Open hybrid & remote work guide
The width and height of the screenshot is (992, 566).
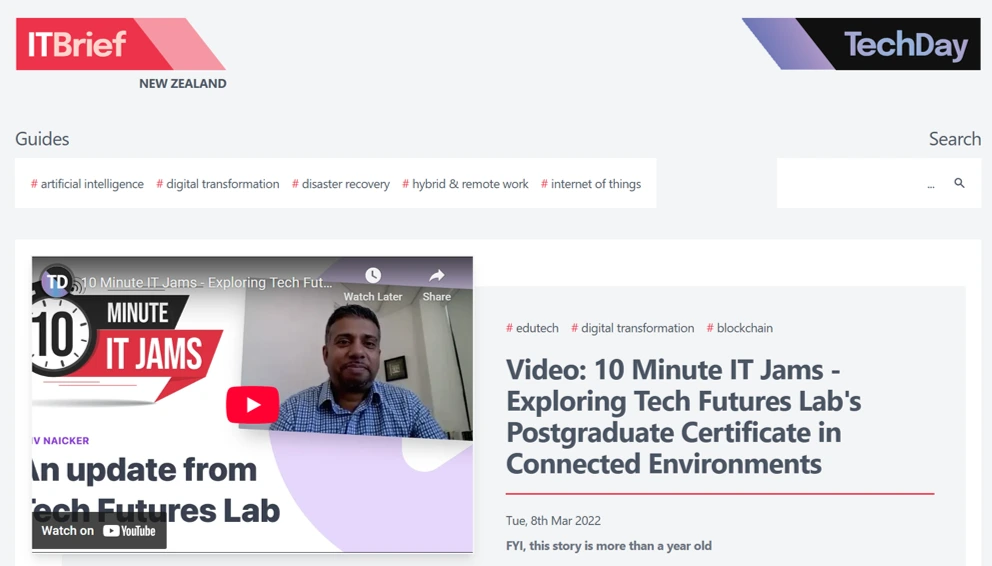[465, 184]
